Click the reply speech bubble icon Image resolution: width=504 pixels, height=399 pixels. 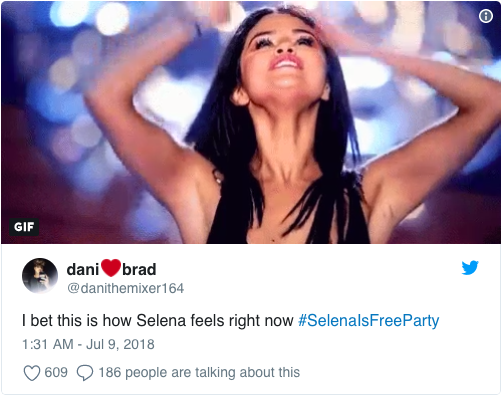pos(85,372)
